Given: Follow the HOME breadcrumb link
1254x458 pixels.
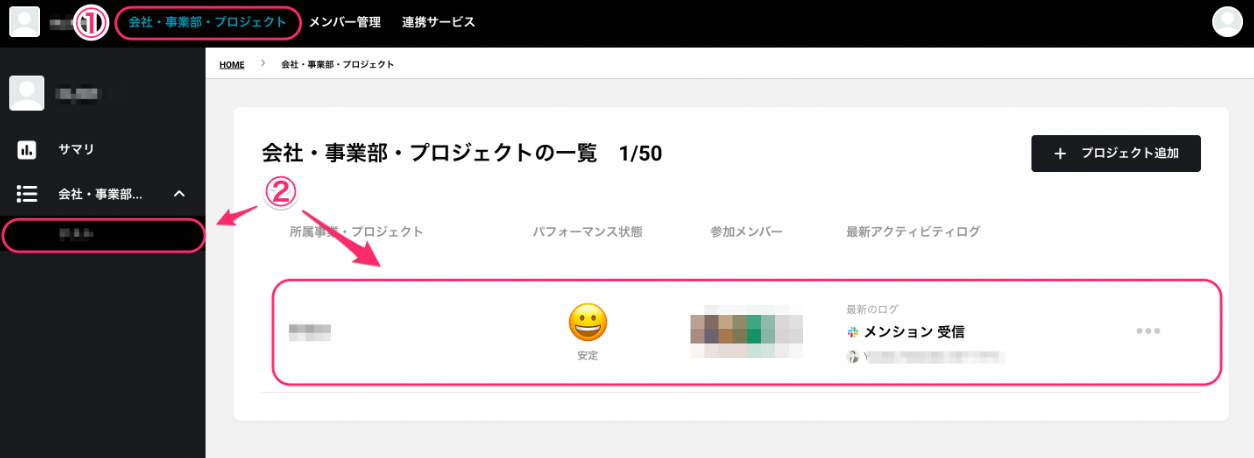Looking at the screenshot, I should coord(232,64).
